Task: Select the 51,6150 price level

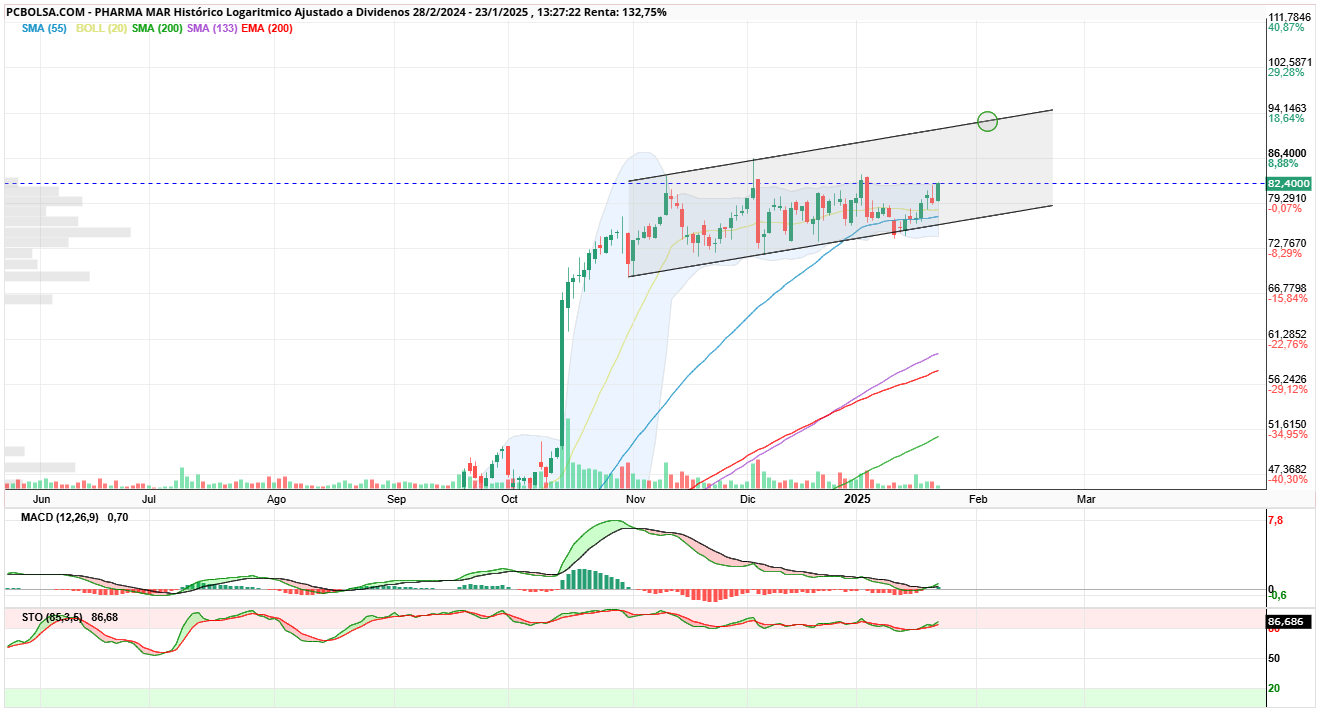Action: [1288, 424]
